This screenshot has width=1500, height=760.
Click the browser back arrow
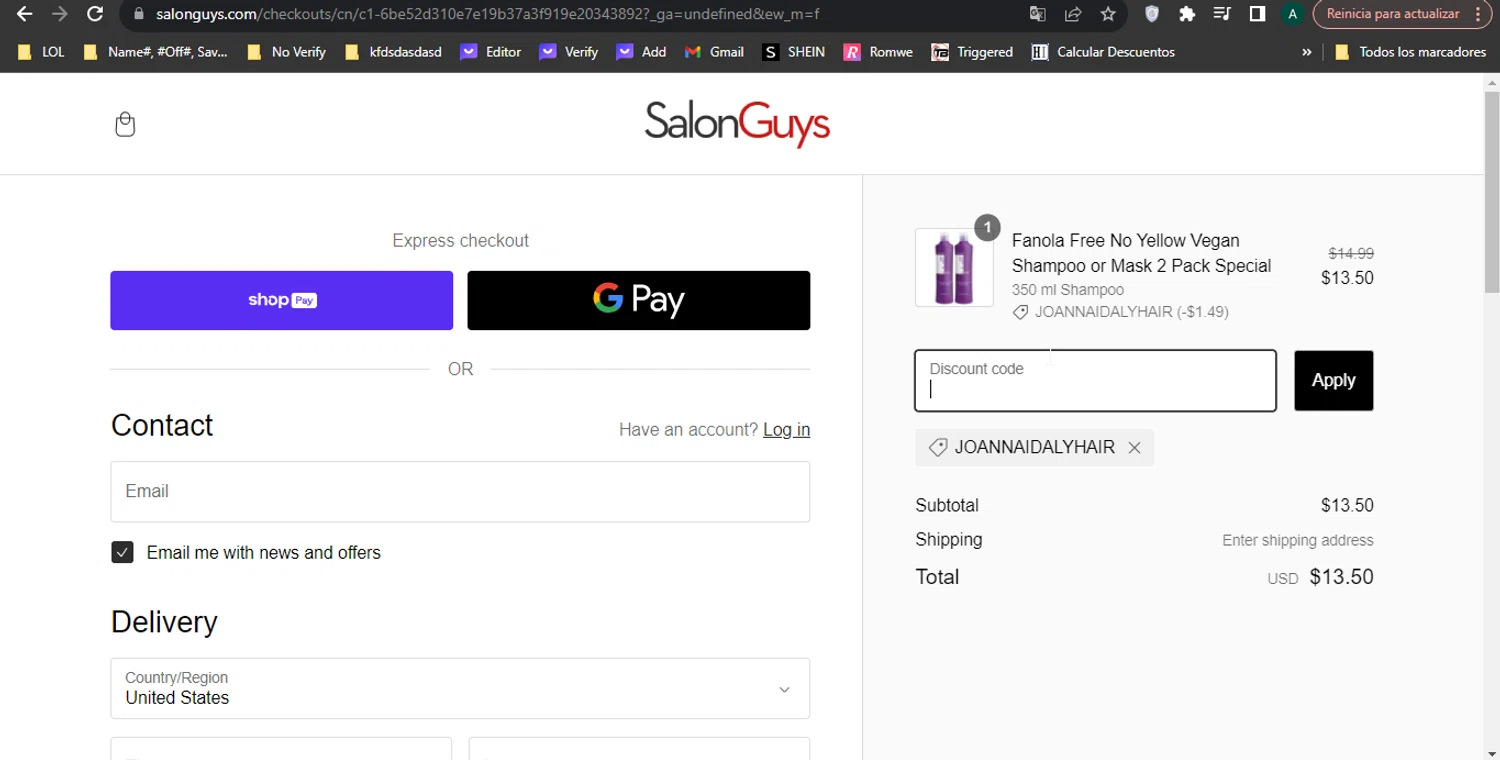tap(24, 14)
